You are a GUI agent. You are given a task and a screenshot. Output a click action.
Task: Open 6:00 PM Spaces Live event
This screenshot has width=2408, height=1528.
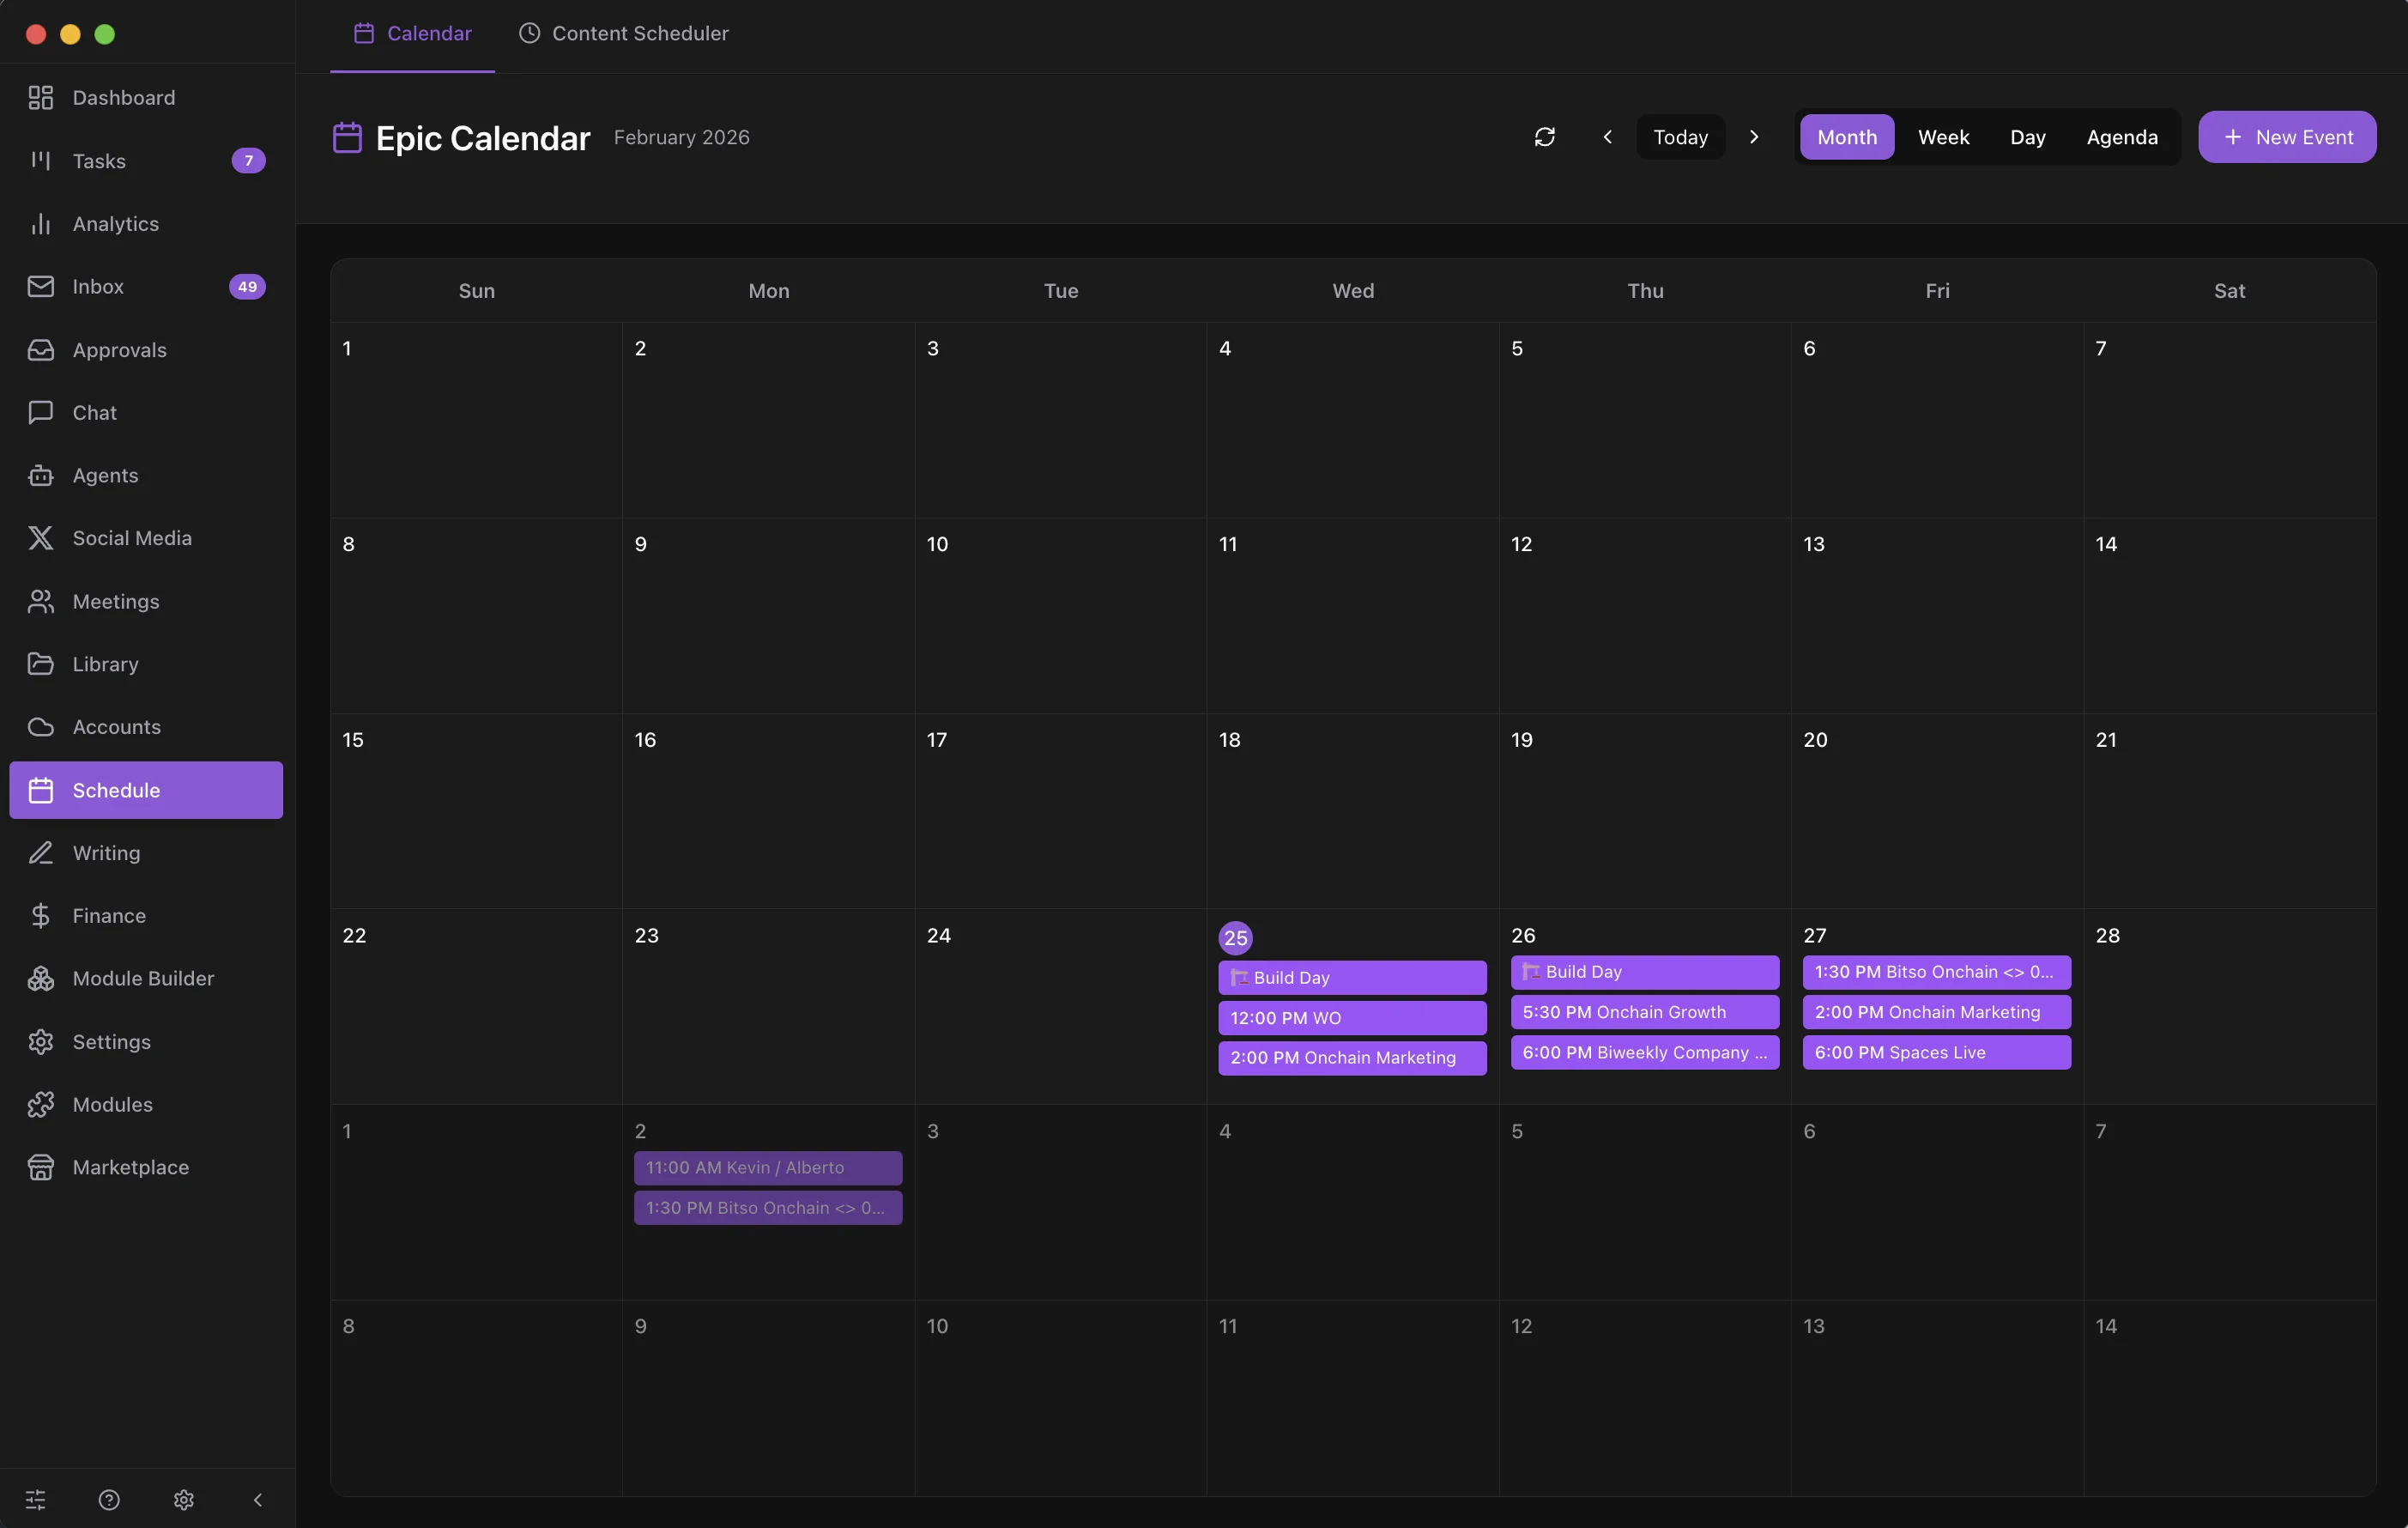pos(1935,1052)
